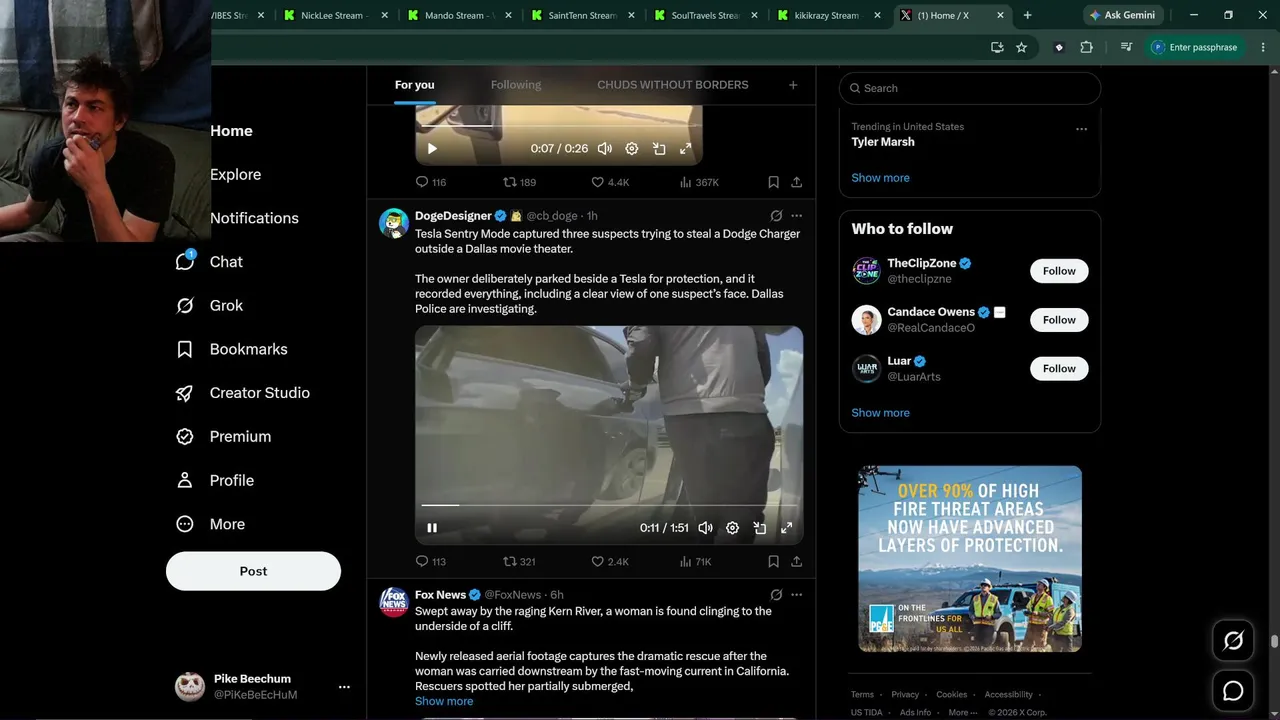The height and width of the screenshot is (720, 1280).
Task: View analytics showing 367K views
Action: [x=699, y=182]
